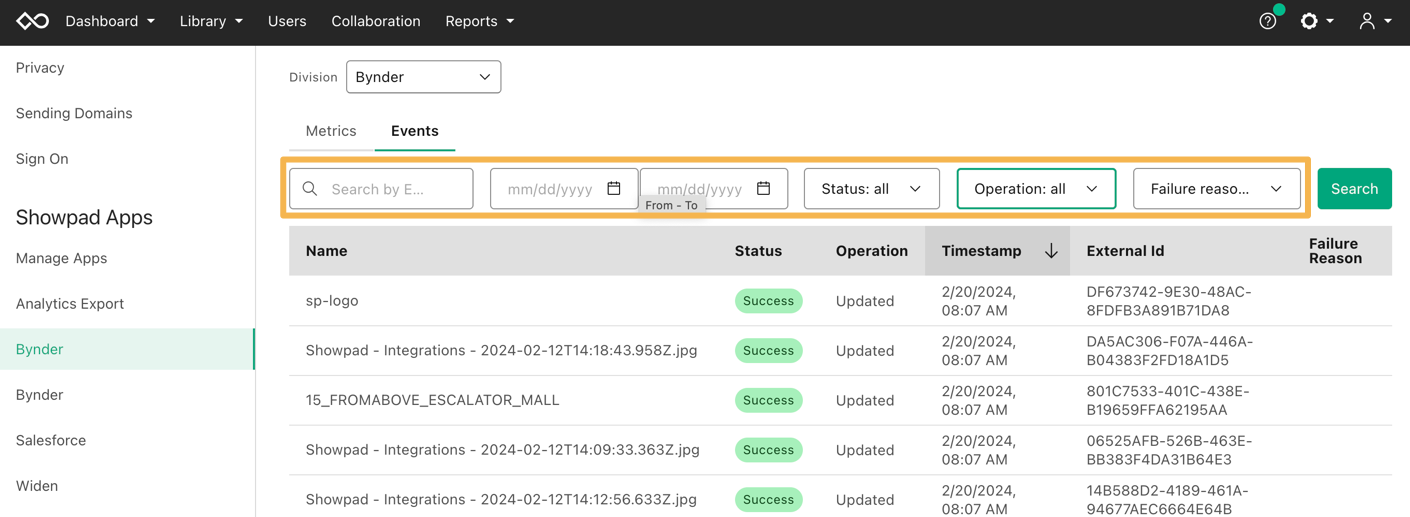The width and height of the screenshot is (1410, 517).
Task: Select the 15_FROMABOVE_ESCALATOR_MALL row name
Action: (x=433, y=400)
